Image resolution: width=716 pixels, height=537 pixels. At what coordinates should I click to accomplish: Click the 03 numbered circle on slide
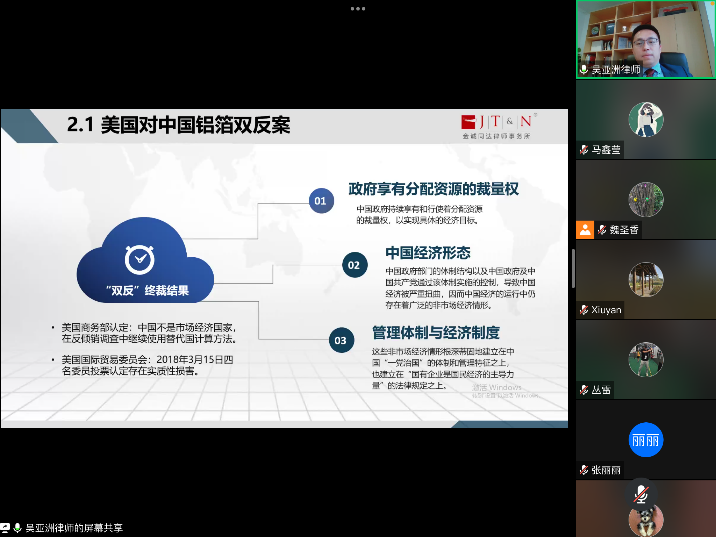340,340
